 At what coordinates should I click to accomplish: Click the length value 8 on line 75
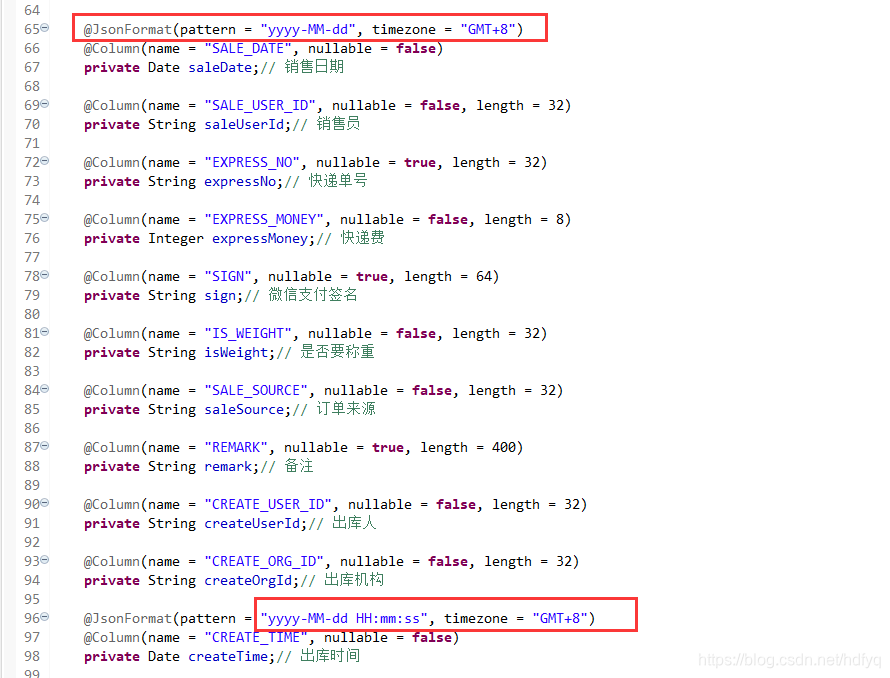click(x=560, y=220)
